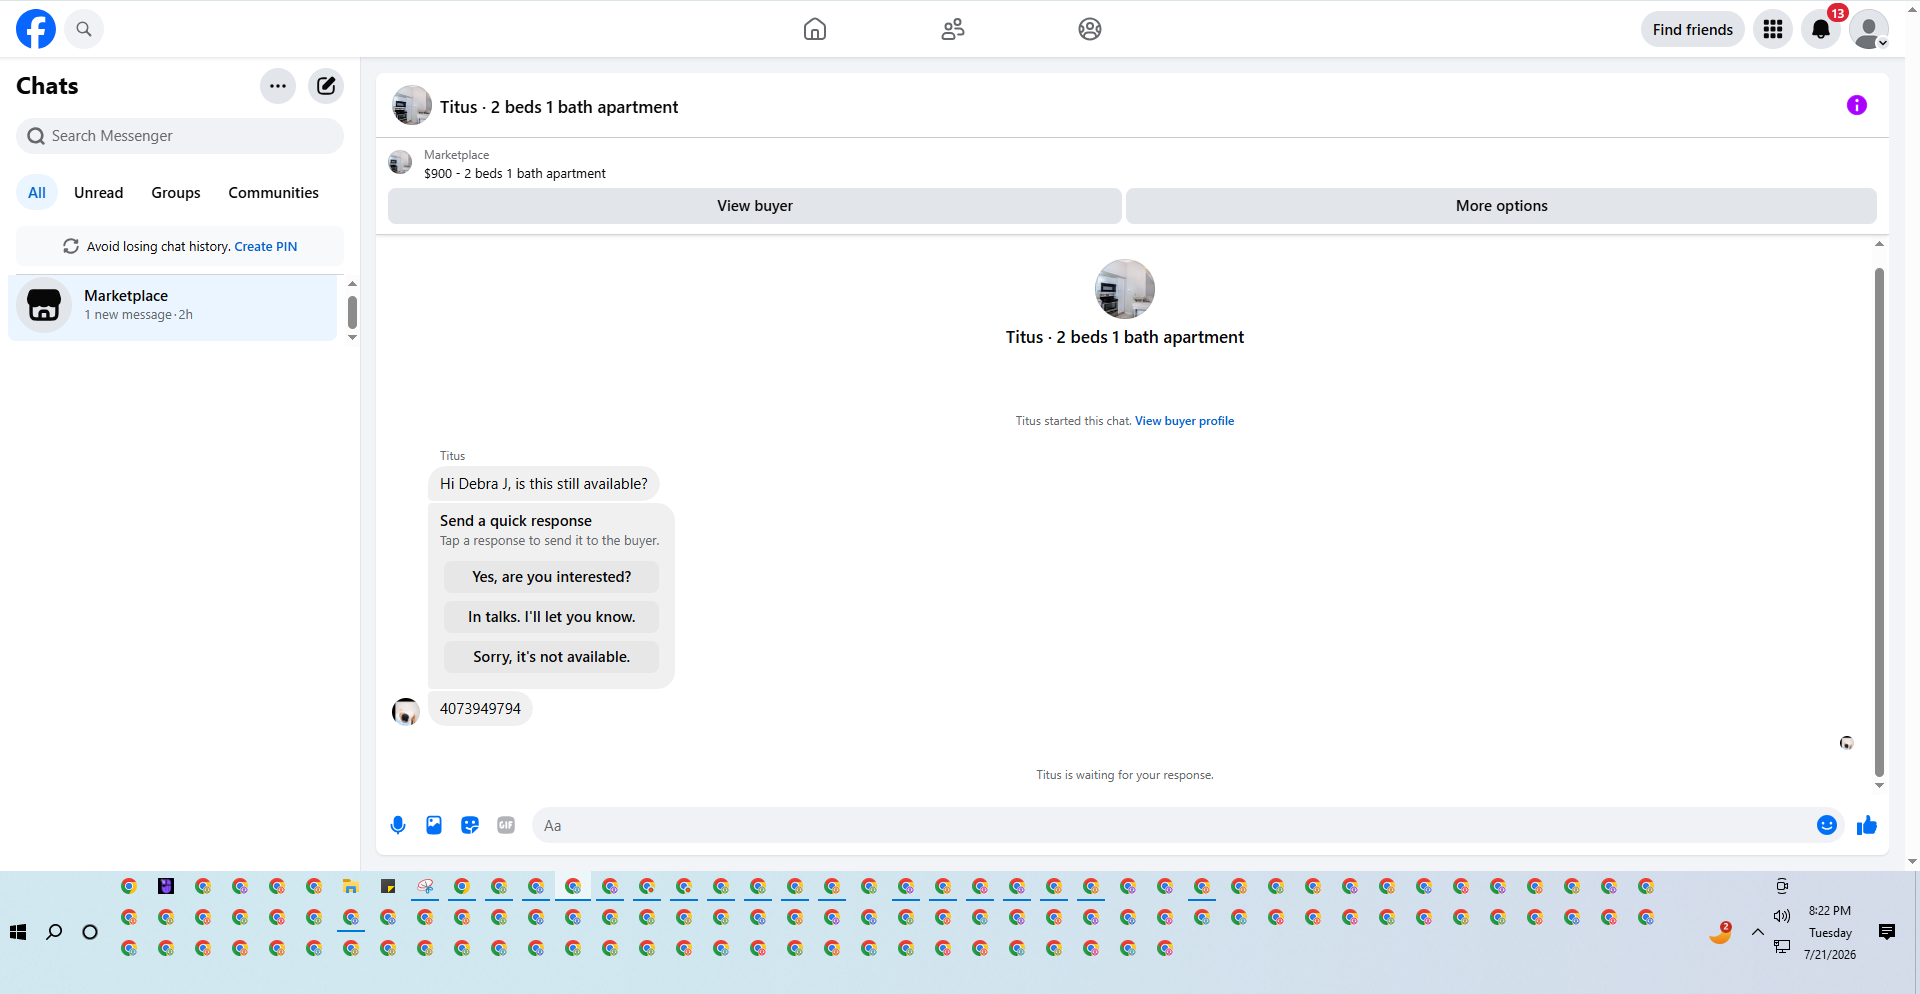Open the Facebook search magnifier
Viewport: 1920px width, 994px height.
point(84,29)
